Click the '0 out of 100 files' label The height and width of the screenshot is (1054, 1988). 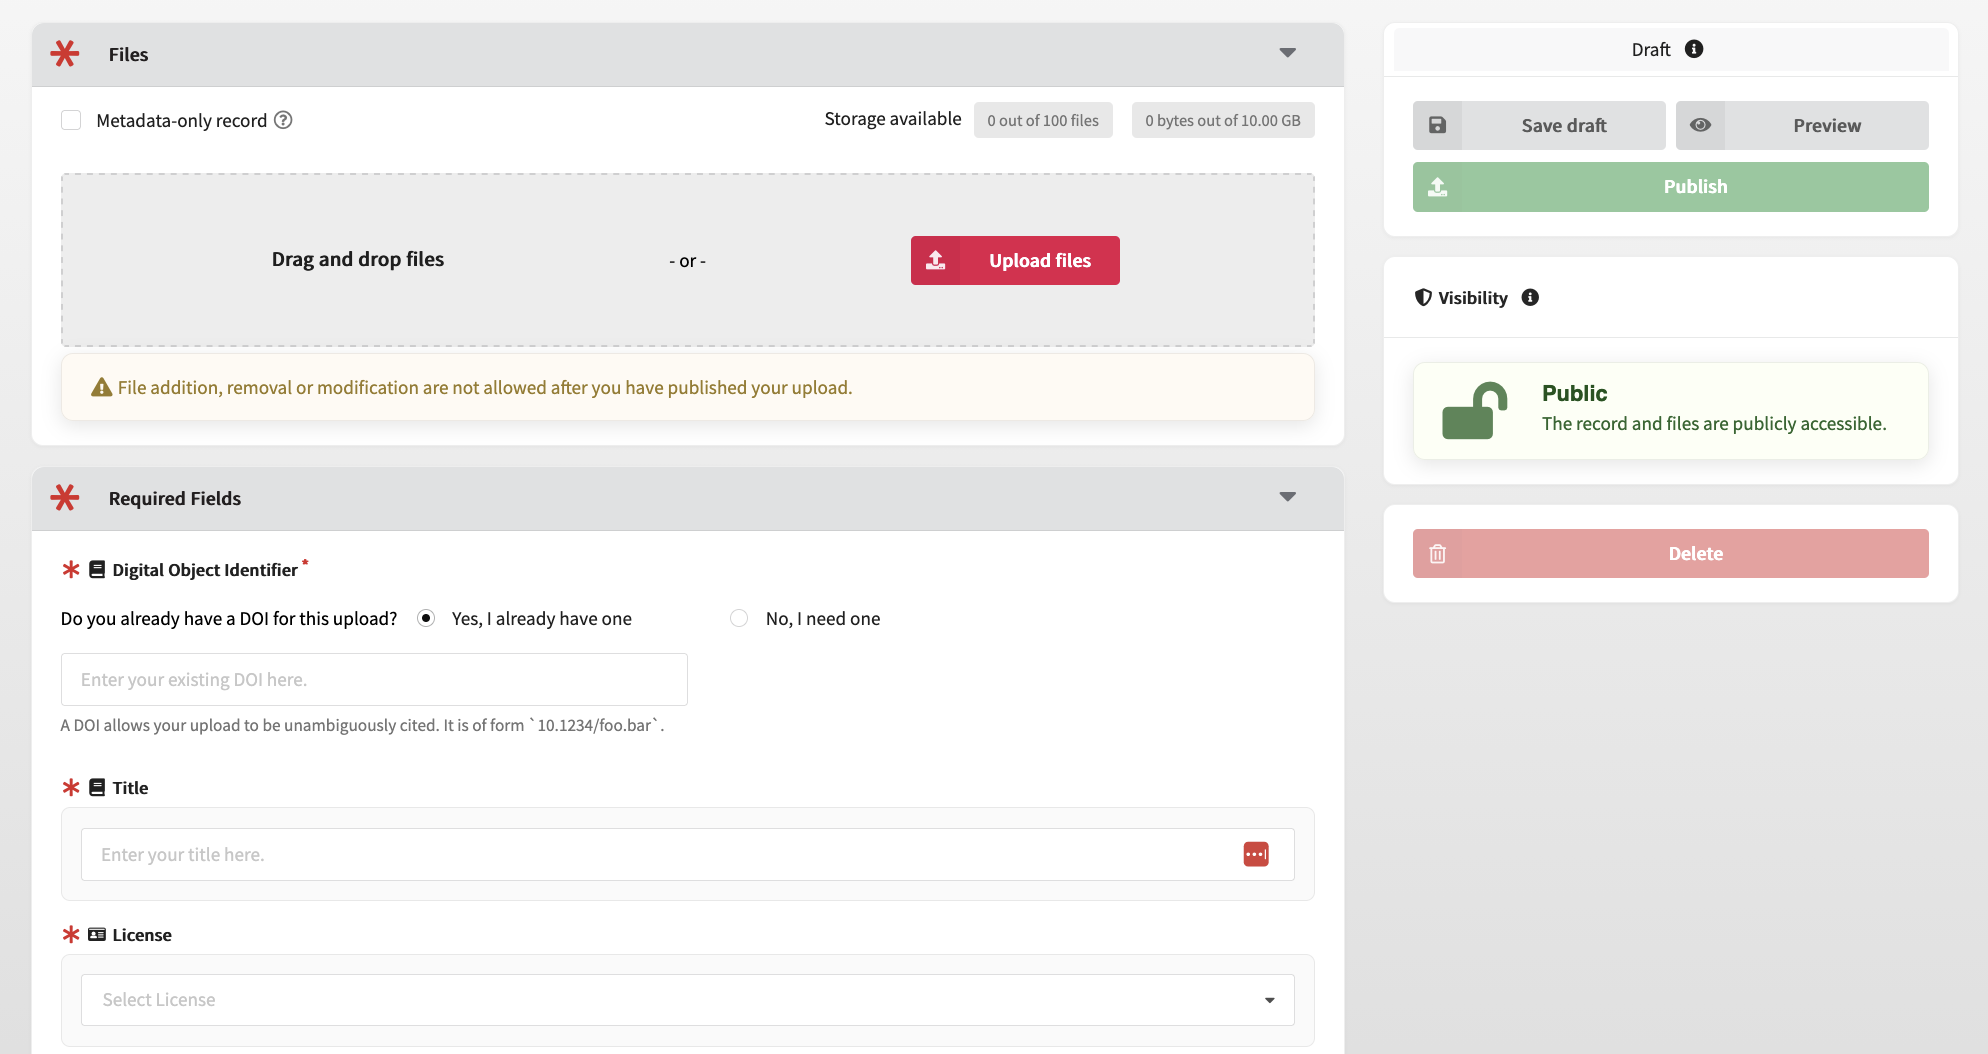tap(1043, 120)
